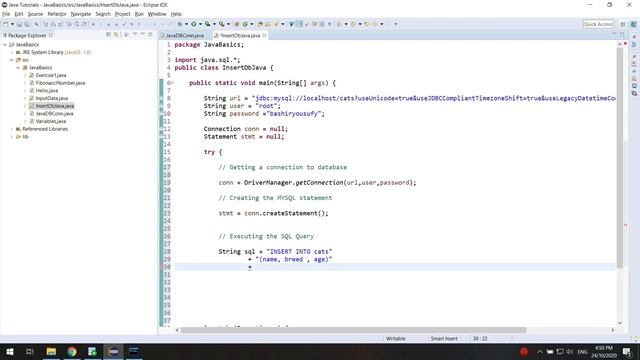The width and height of the screenshot is (640, 360).
Task: Click the New file toolbar icon
Action: point(5,24)
